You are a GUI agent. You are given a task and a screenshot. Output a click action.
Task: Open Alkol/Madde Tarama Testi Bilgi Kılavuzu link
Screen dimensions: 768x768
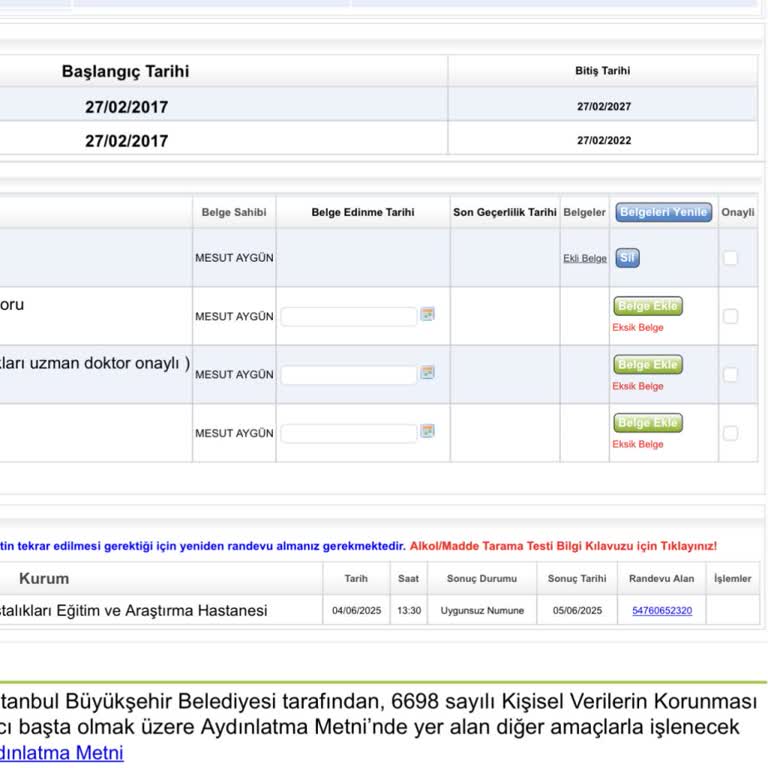pos(563,546)
